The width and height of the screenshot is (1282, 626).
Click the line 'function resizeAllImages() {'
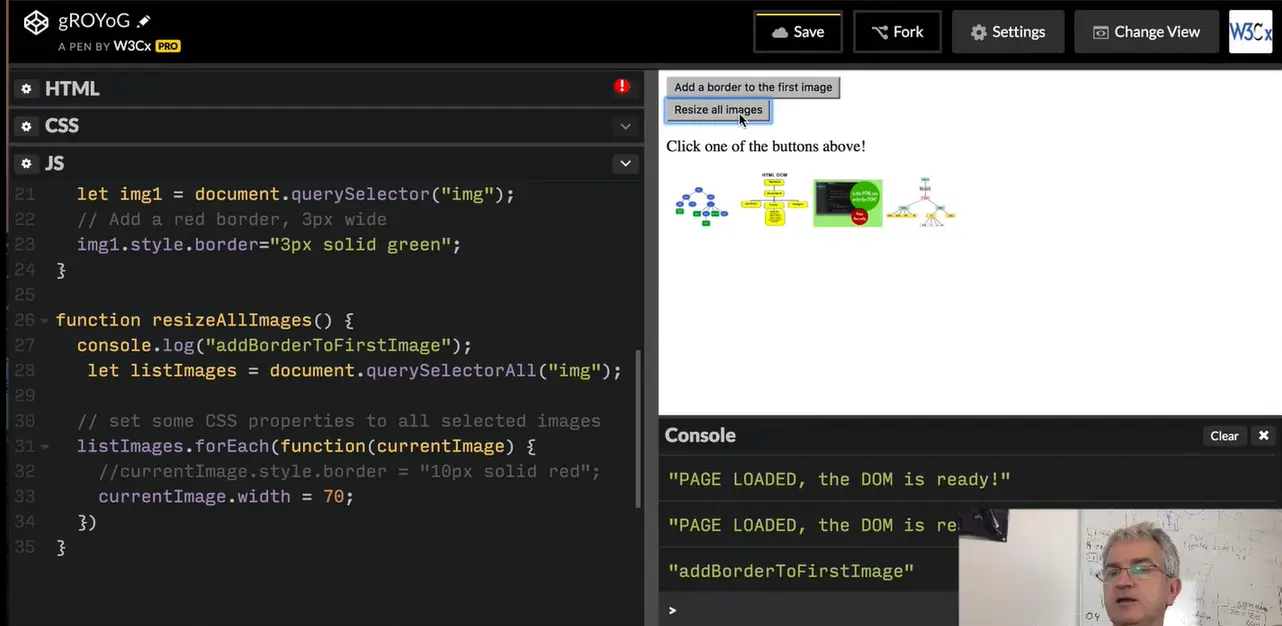205,321
